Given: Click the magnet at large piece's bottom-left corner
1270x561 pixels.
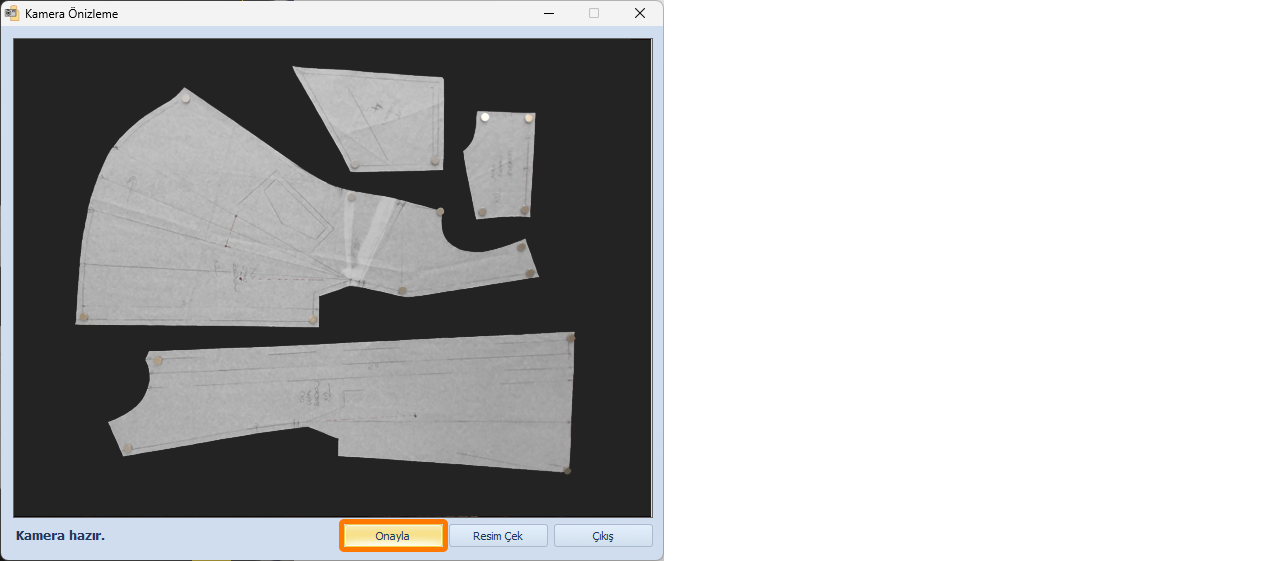Looking at the screenshot, I should pos(84,317).
